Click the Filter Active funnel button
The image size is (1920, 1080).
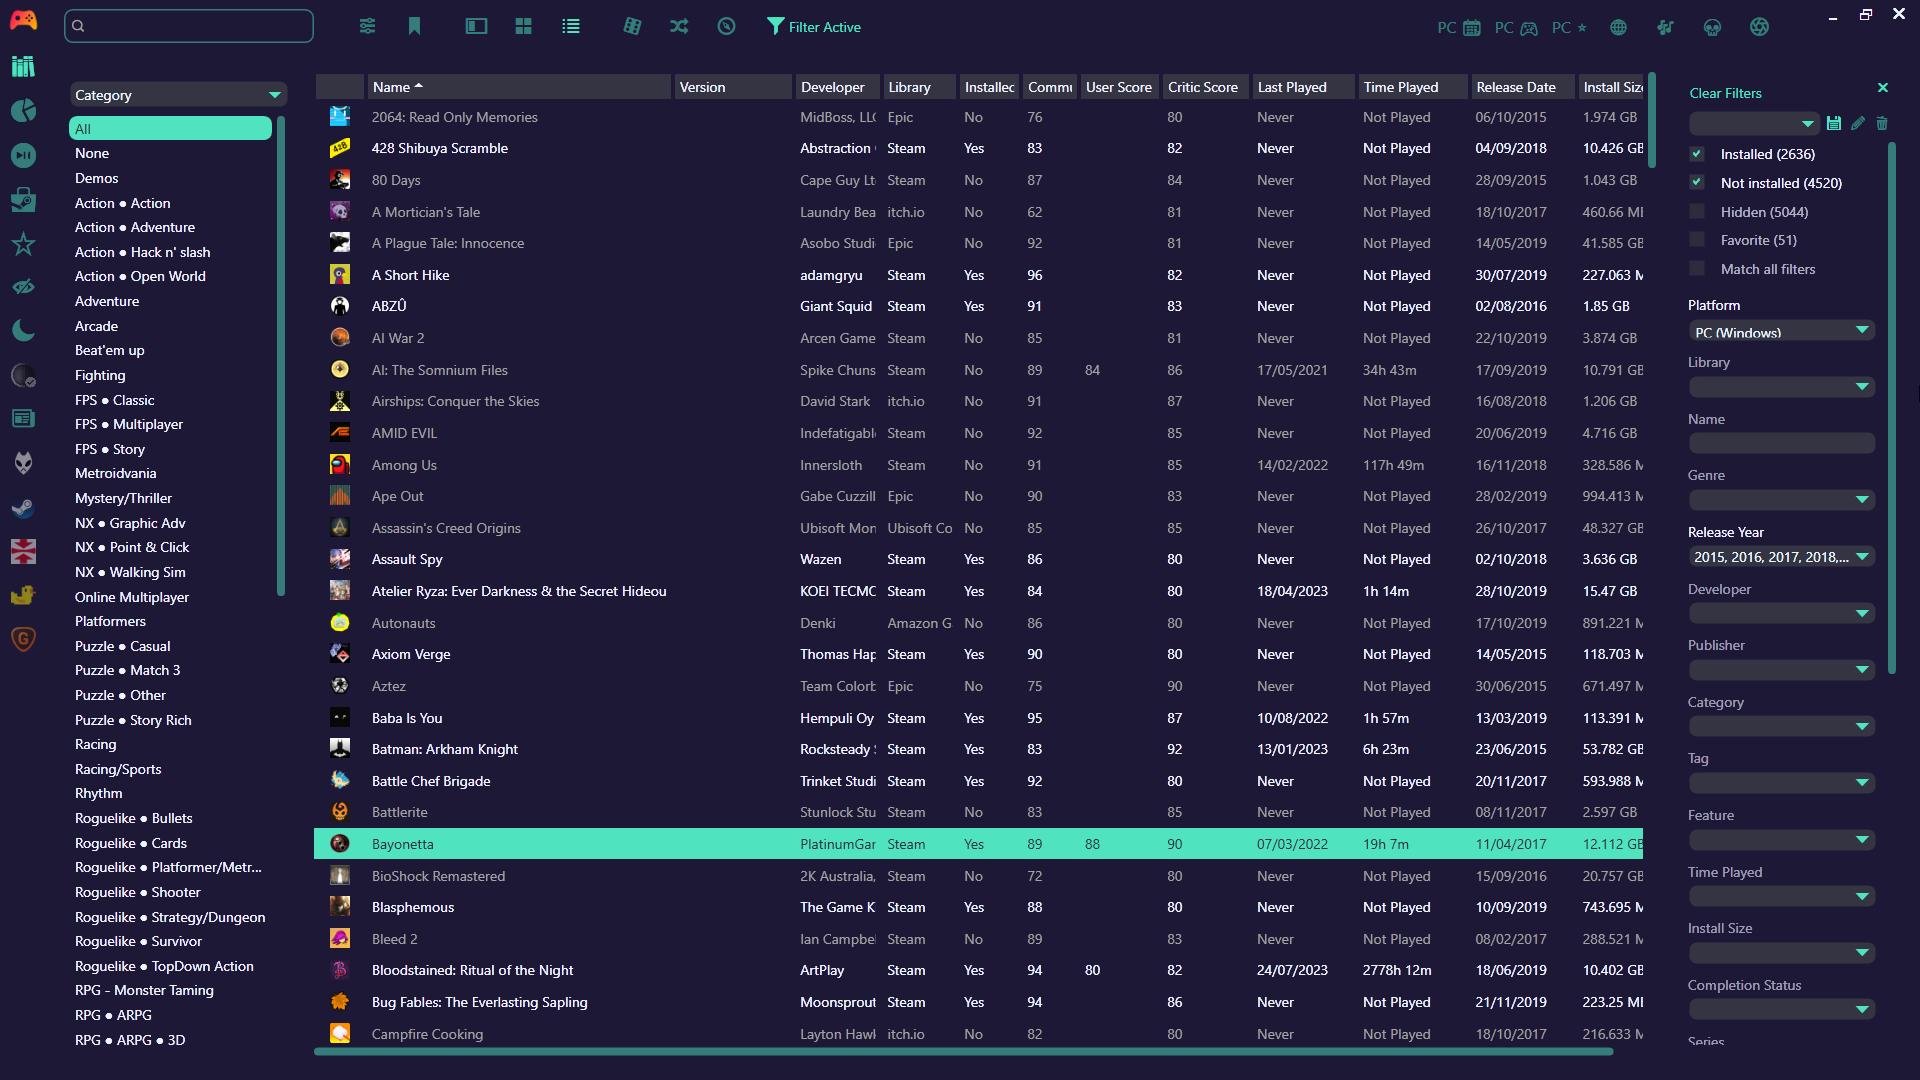click(813, 27)
